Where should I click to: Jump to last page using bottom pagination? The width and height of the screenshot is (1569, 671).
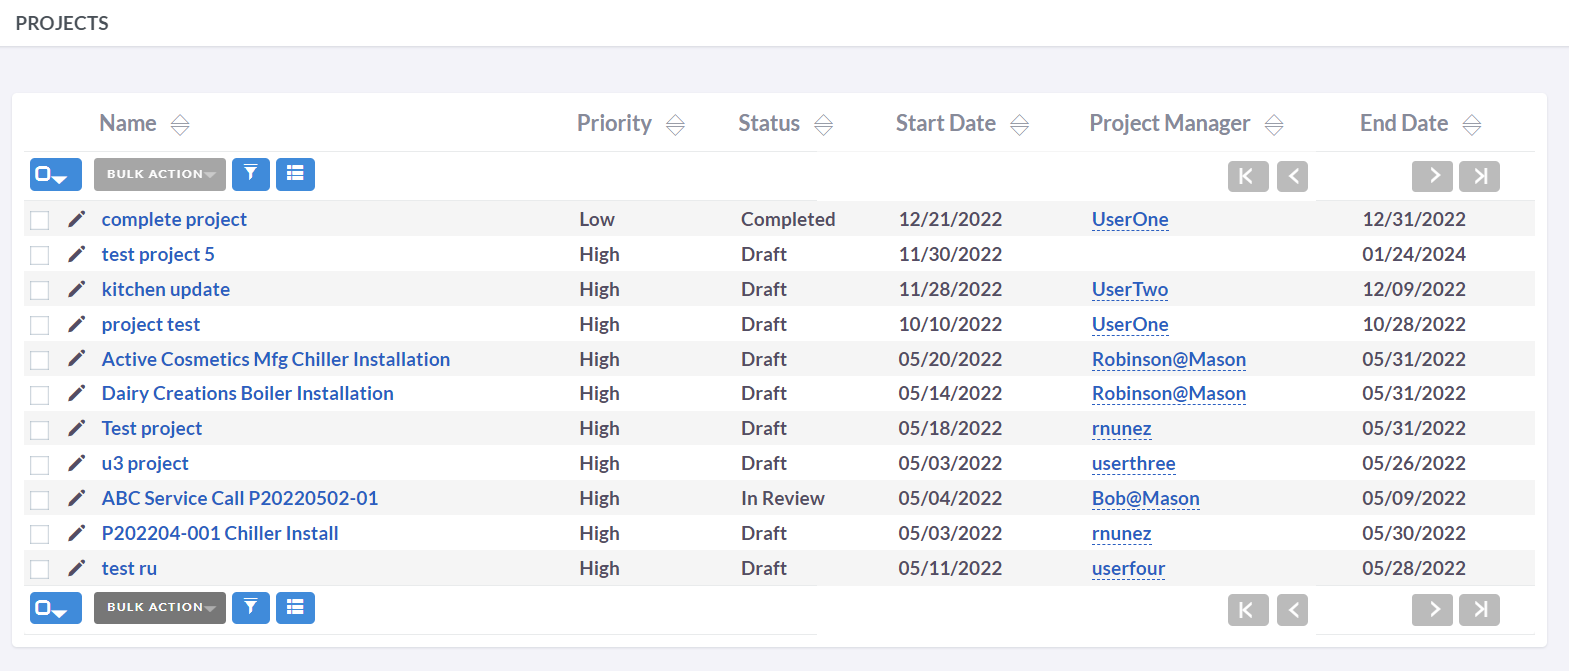coord(1479,609)
